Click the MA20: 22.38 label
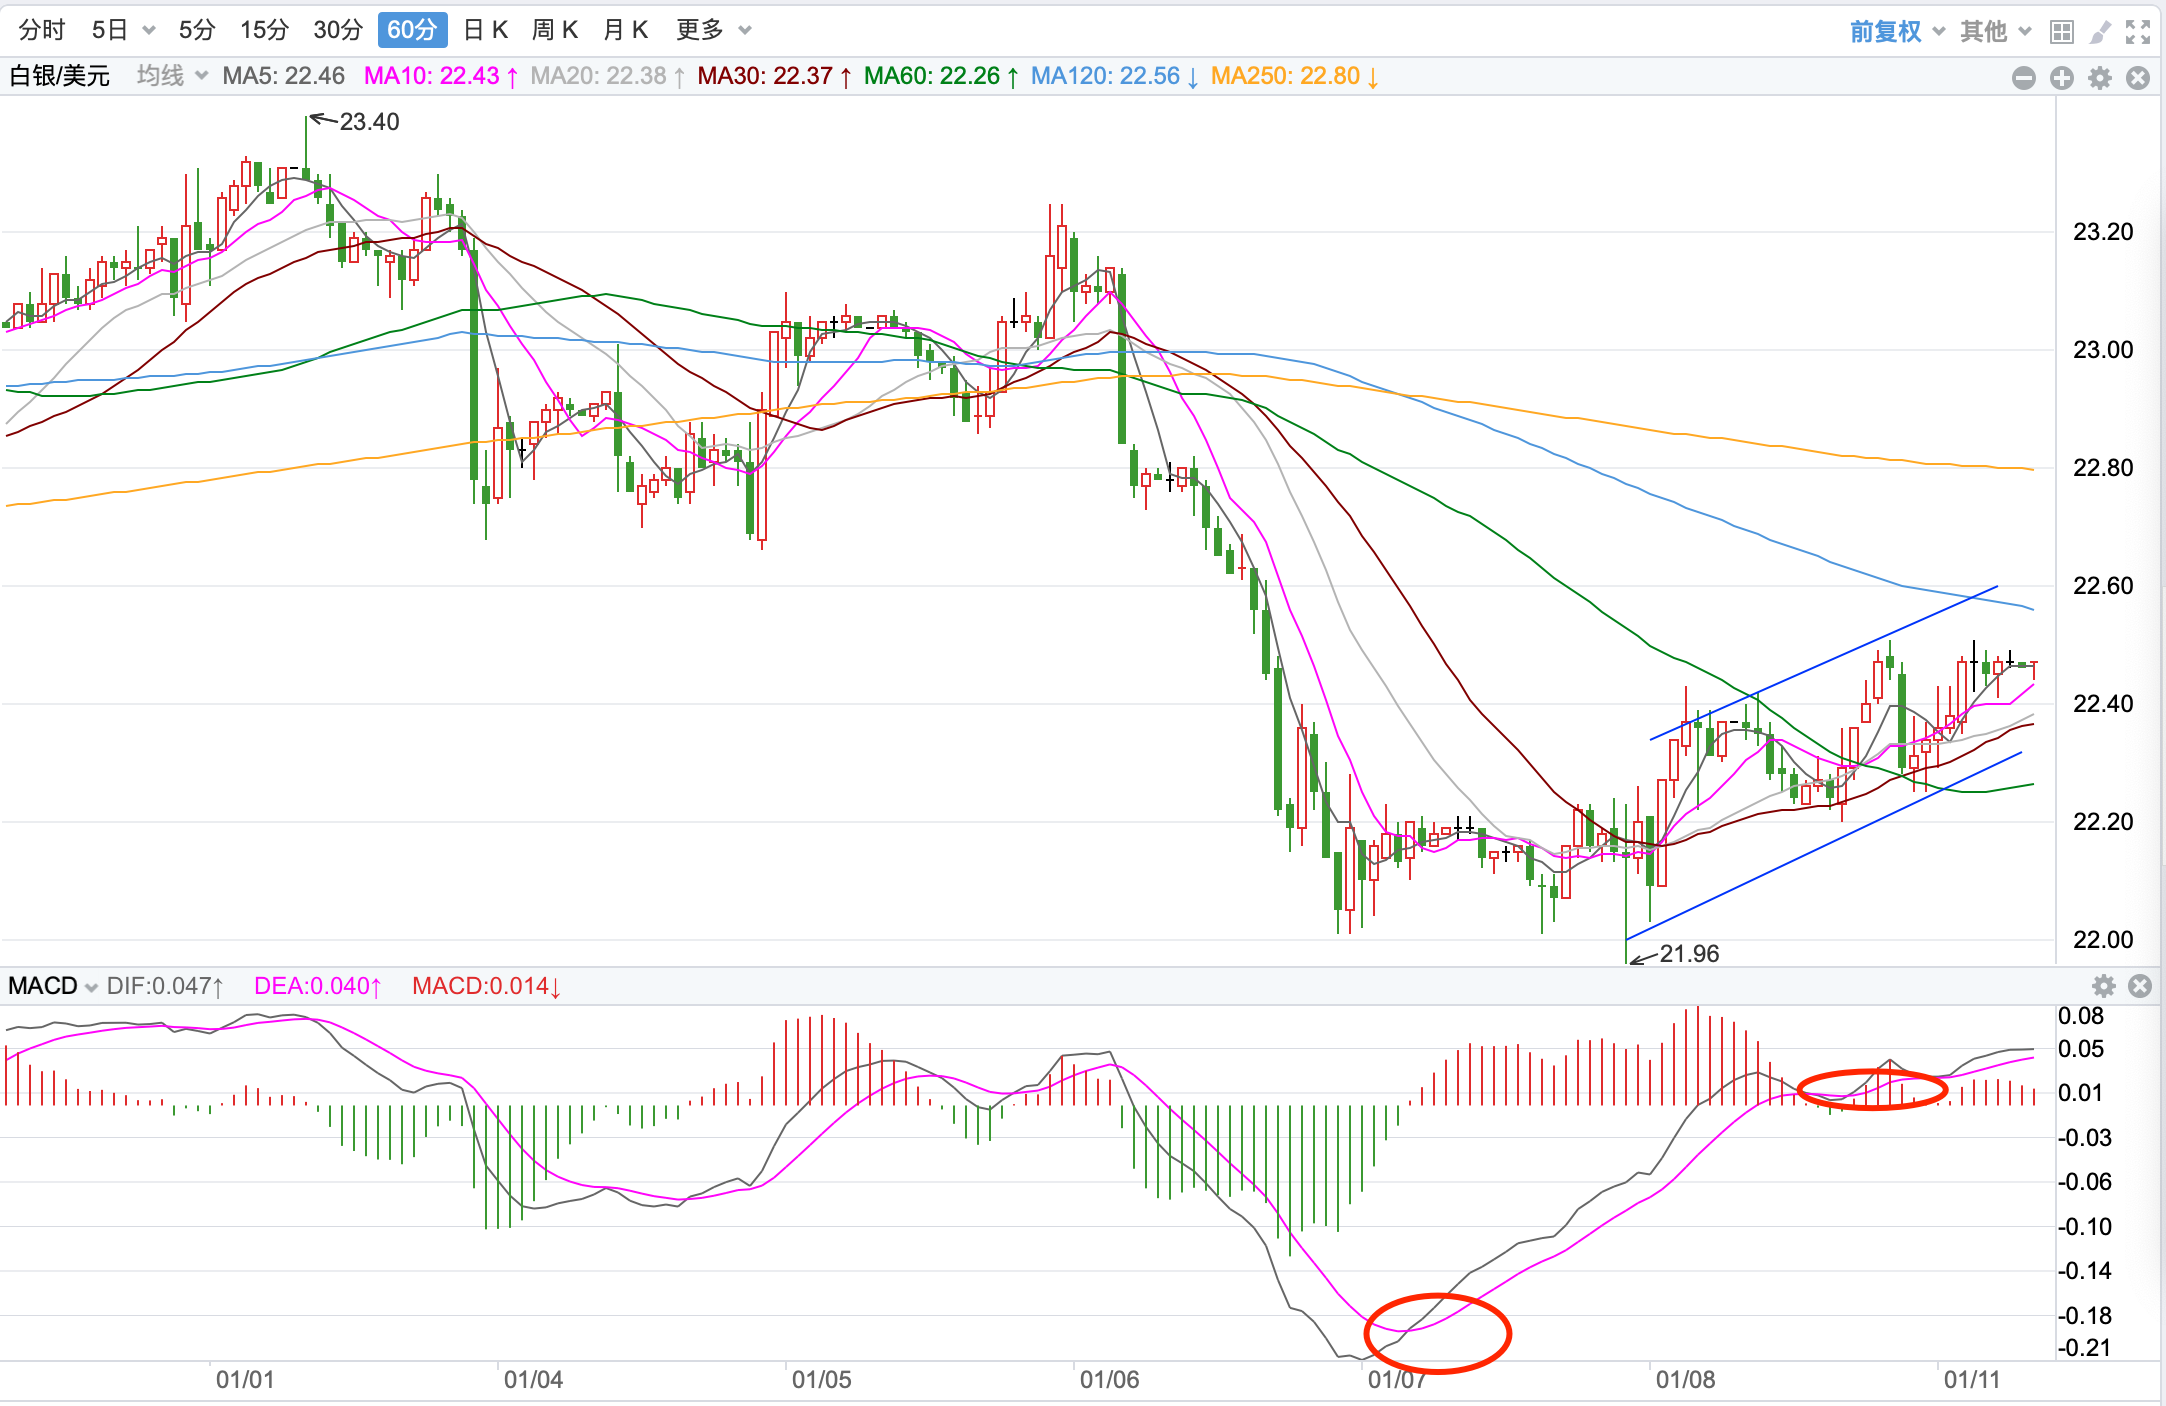The height and width of the screenshot is (1406, 2166). point(607,76)
